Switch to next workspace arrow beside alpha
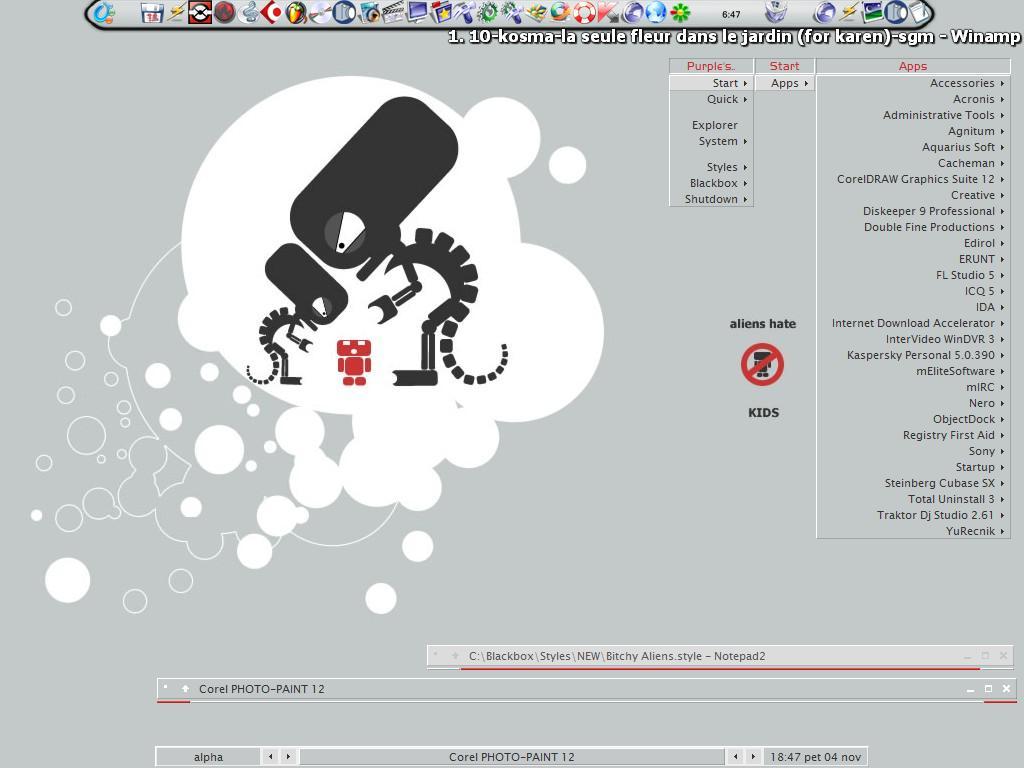Viewport: 1024px width, 768px height. pos(288,756)
